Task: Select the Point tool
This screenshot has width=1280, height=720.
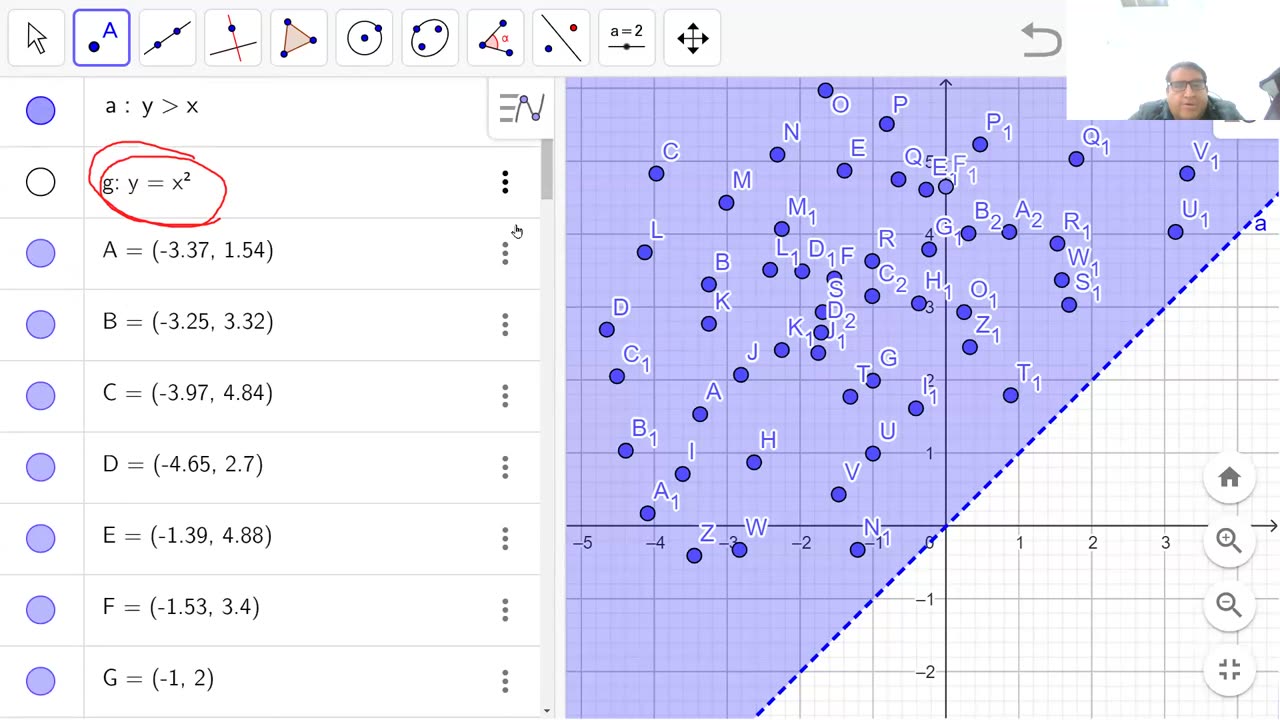Action: tap(101, 38)
